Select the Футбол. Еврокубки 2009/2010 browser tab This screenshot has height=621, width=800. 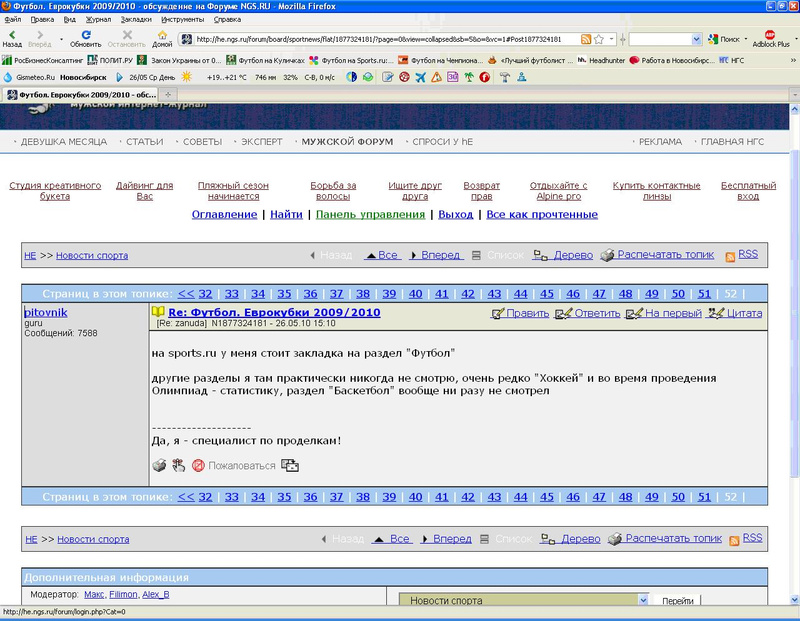point(80,94)
